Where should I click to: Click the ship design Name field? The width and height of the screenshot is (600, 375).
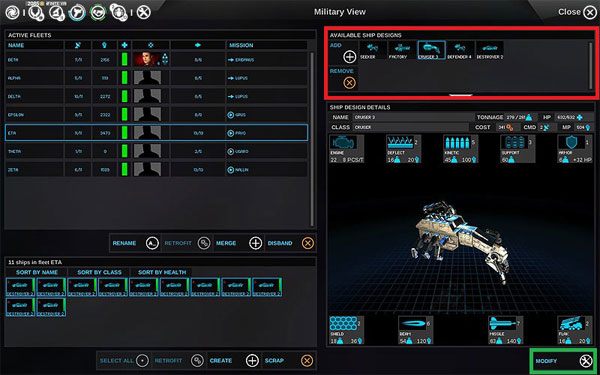tap(413, 117)
